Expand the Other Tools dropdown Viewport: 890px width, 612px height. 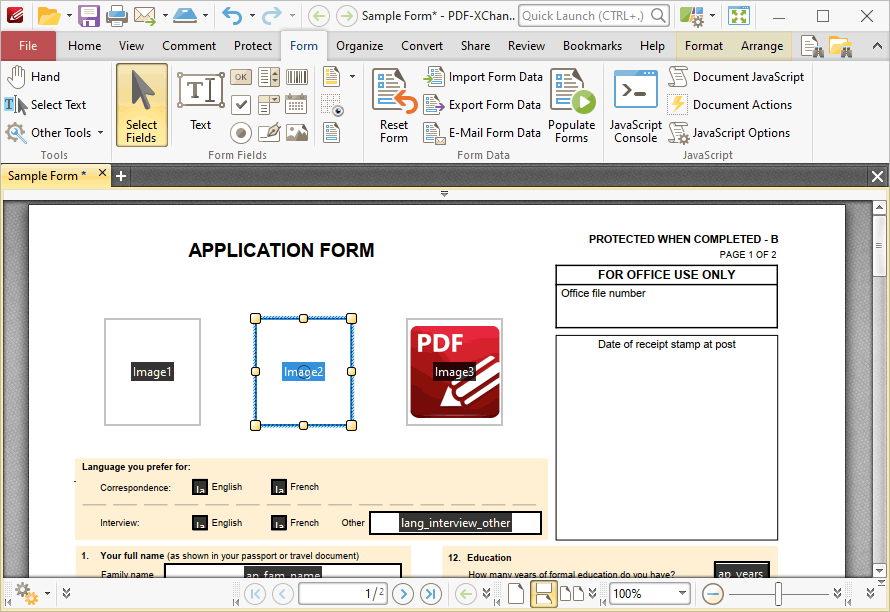(x=100, y=133)
